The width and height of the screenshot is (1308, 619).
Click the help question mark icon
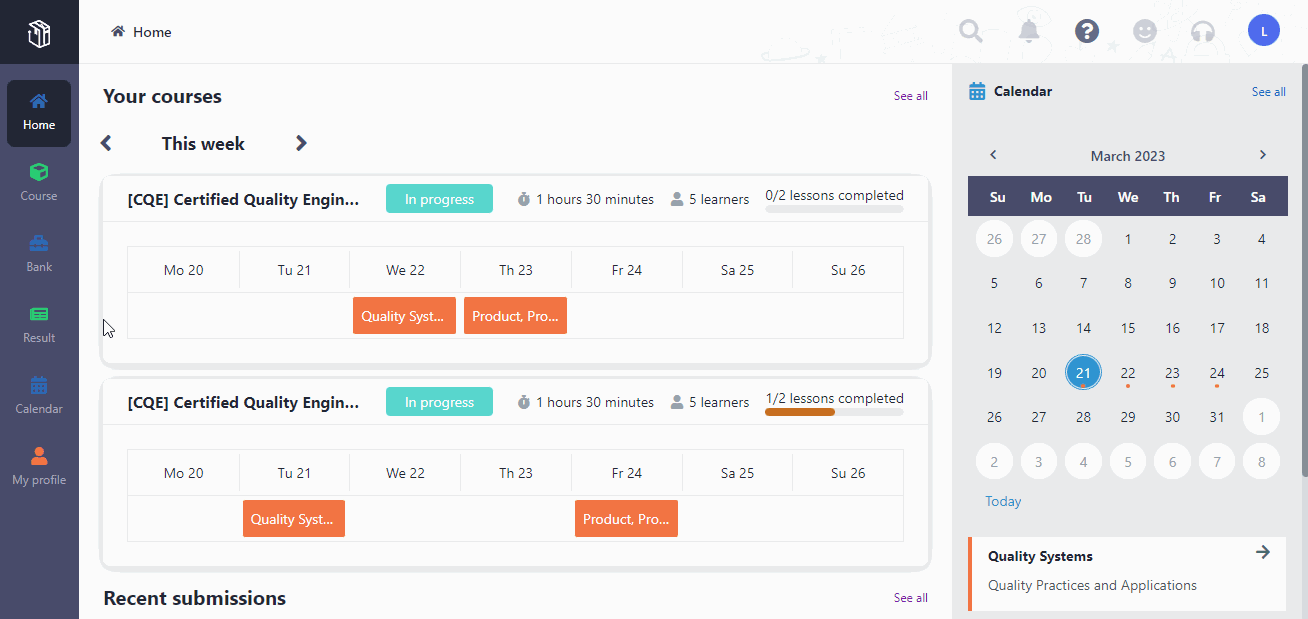click(x=1087, y=31)
